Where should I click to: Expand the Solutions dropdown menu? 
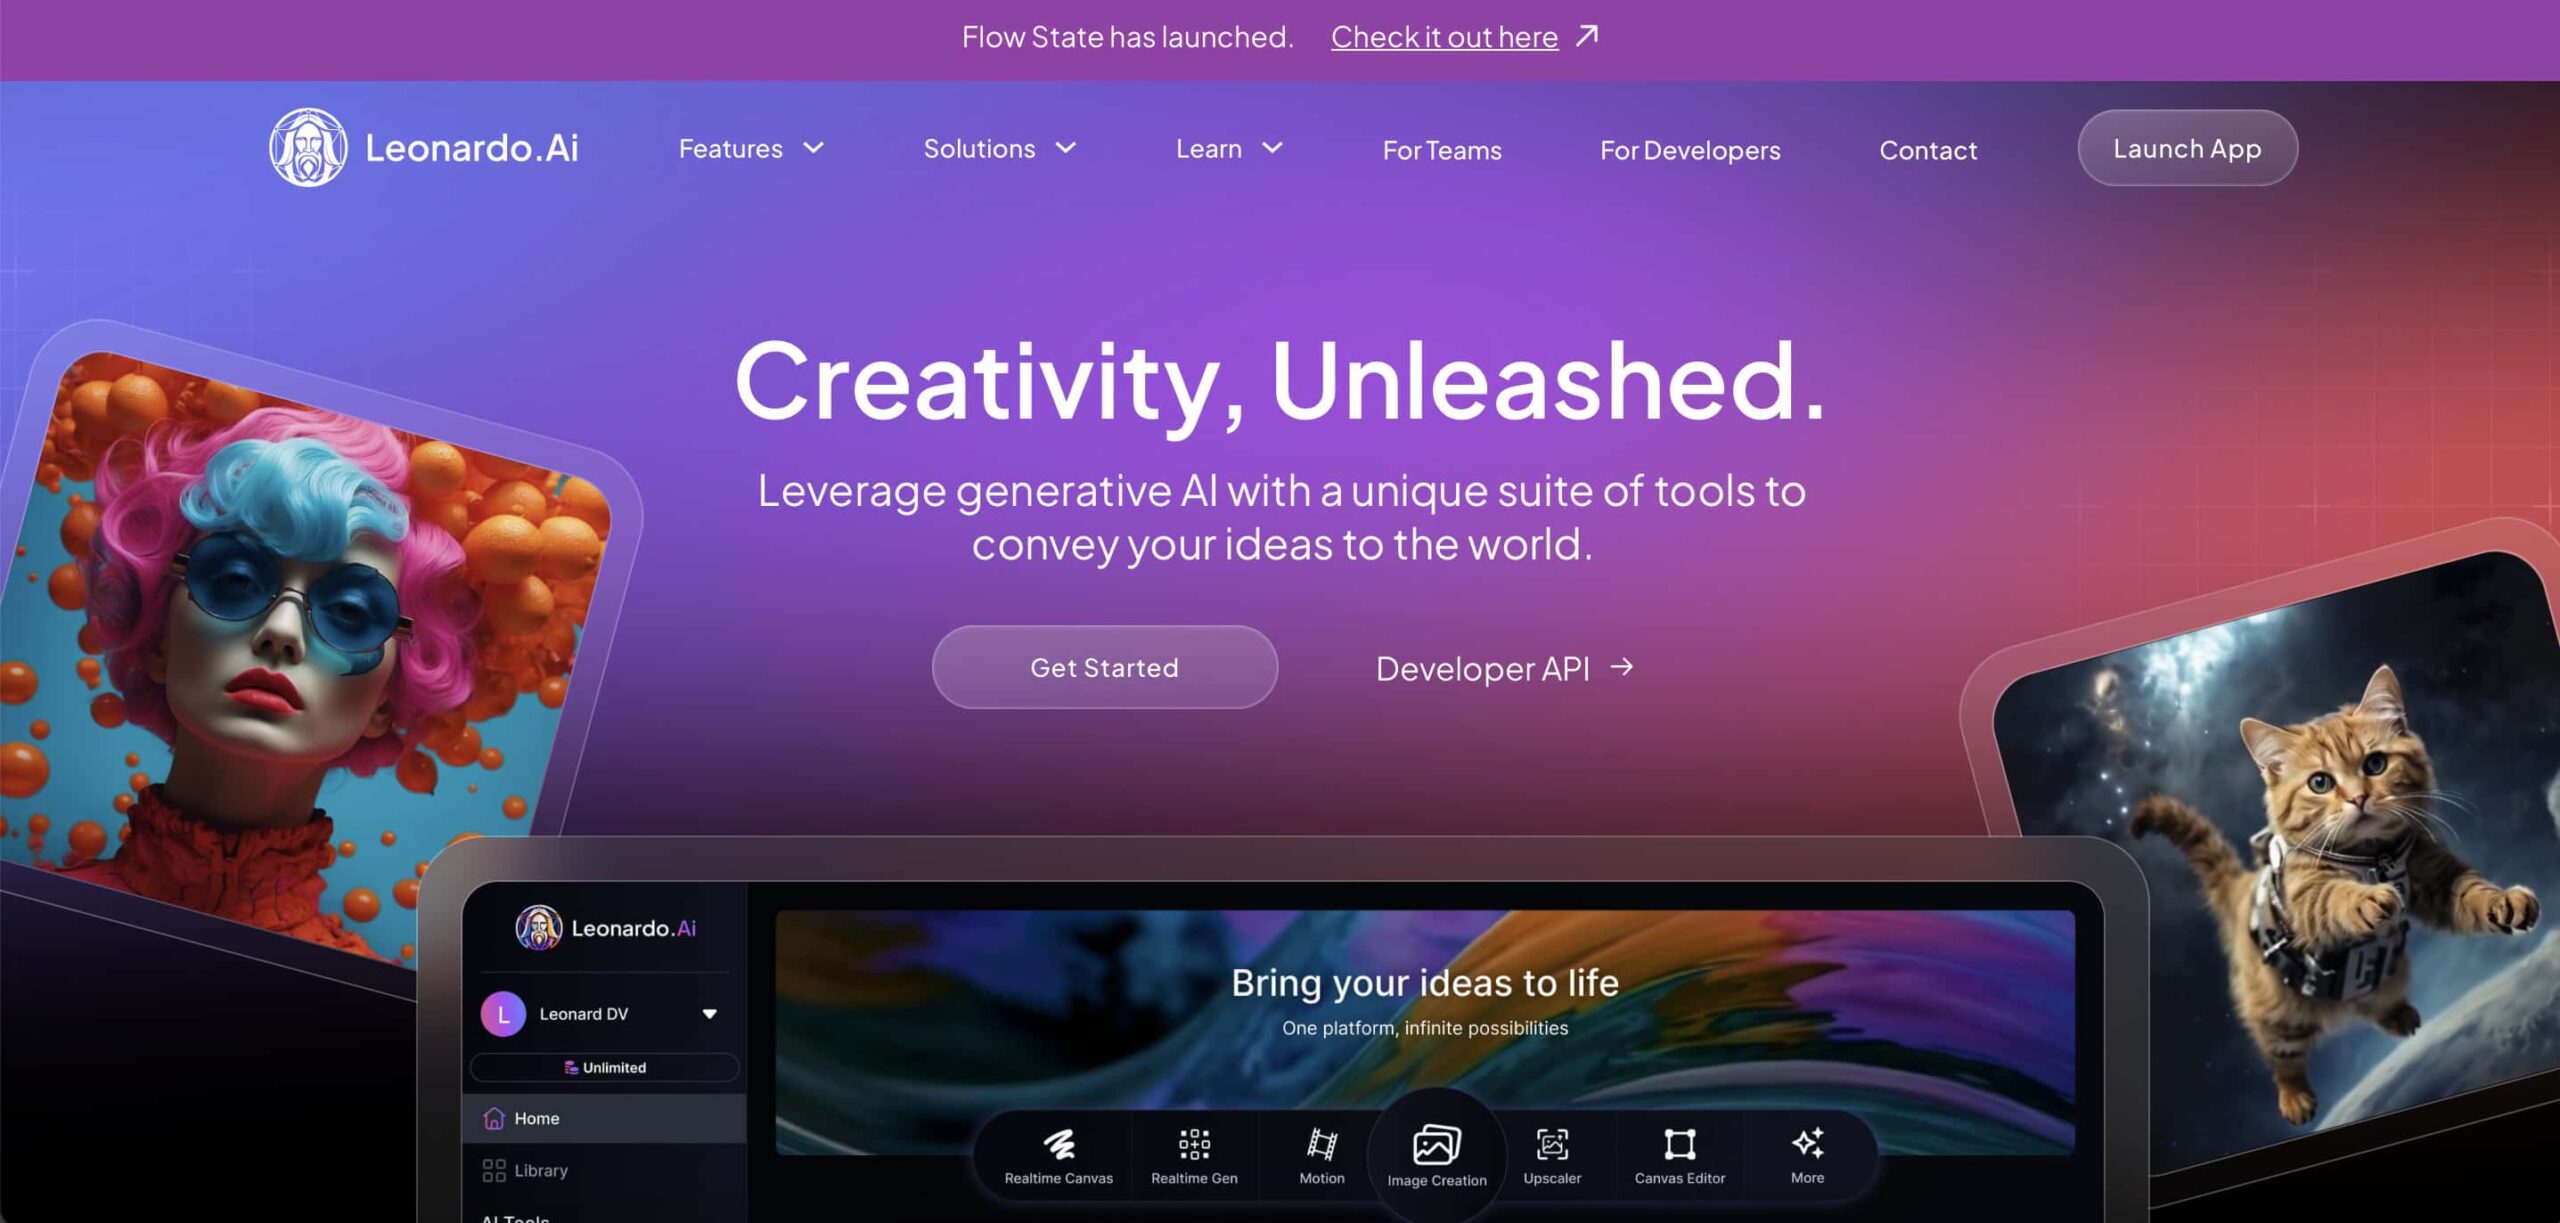click(x=1000, y=149)
